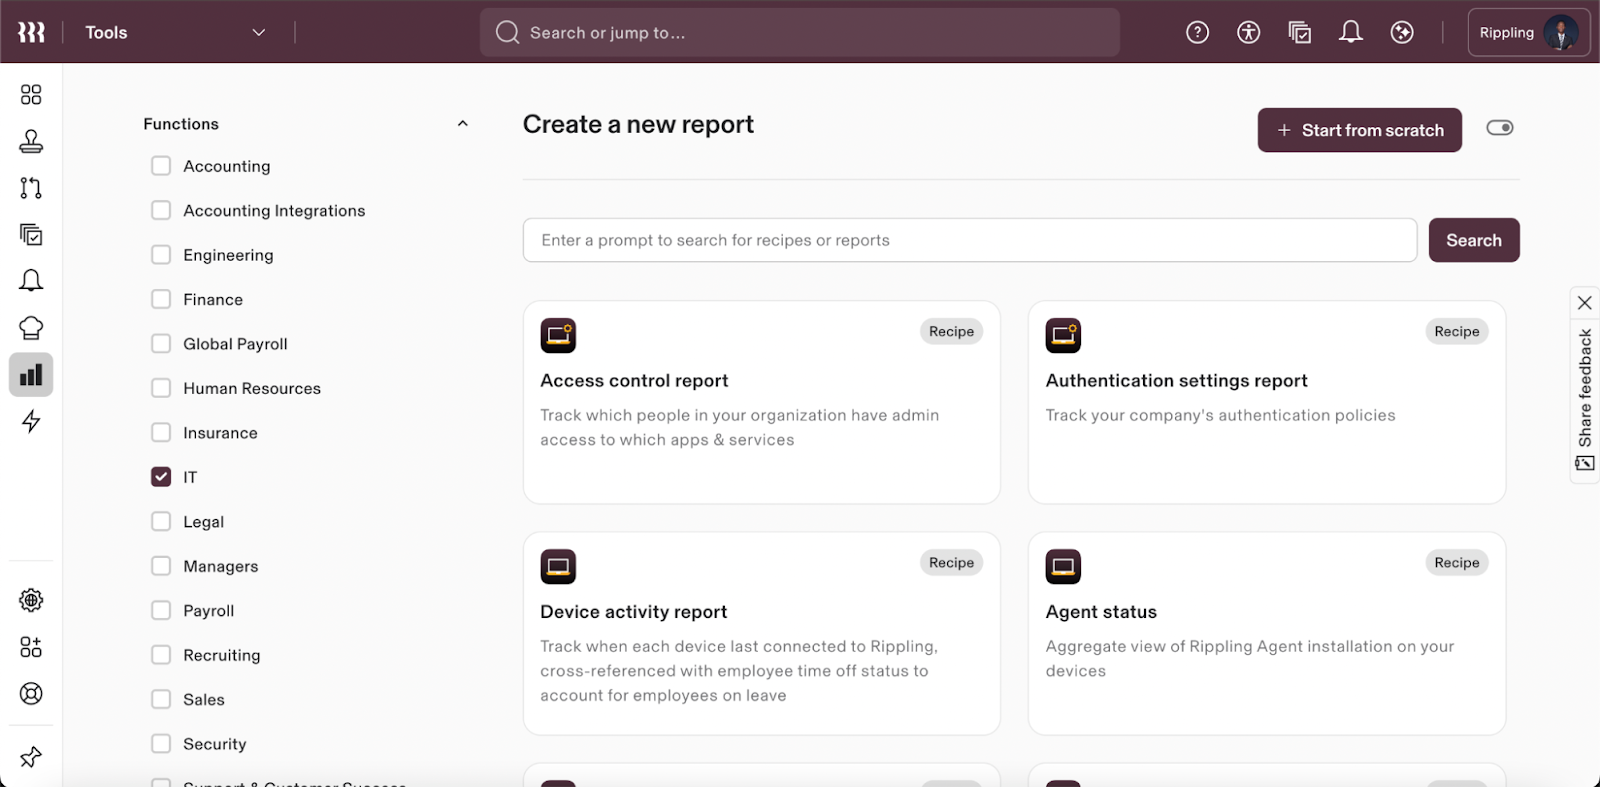1600x787 pixels.
Task: Click the Recipe tag on Access control report
Action: (951, 332)
